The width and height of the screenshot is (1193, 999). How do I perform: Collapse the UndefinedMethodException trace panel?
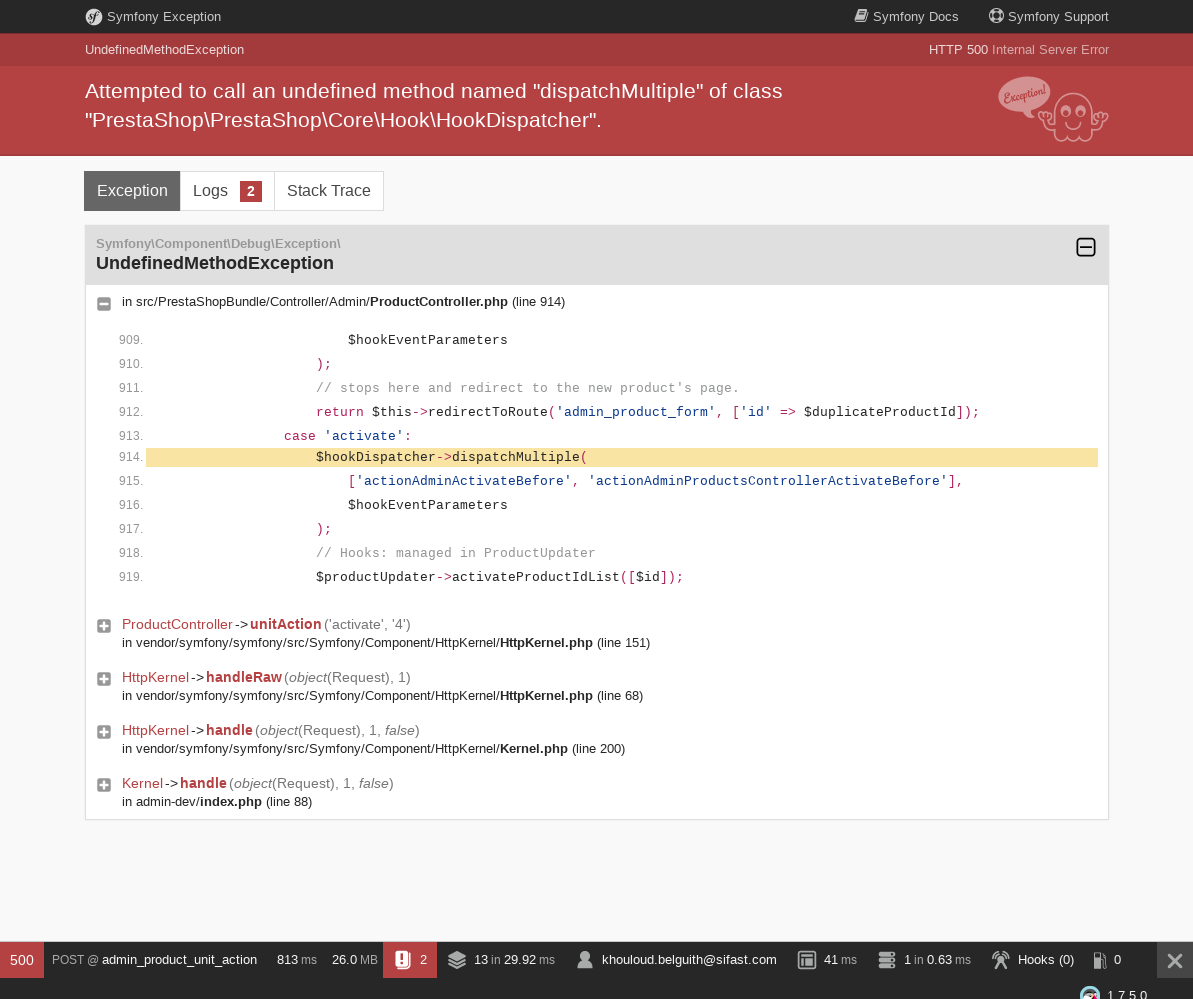point(1086,247)
